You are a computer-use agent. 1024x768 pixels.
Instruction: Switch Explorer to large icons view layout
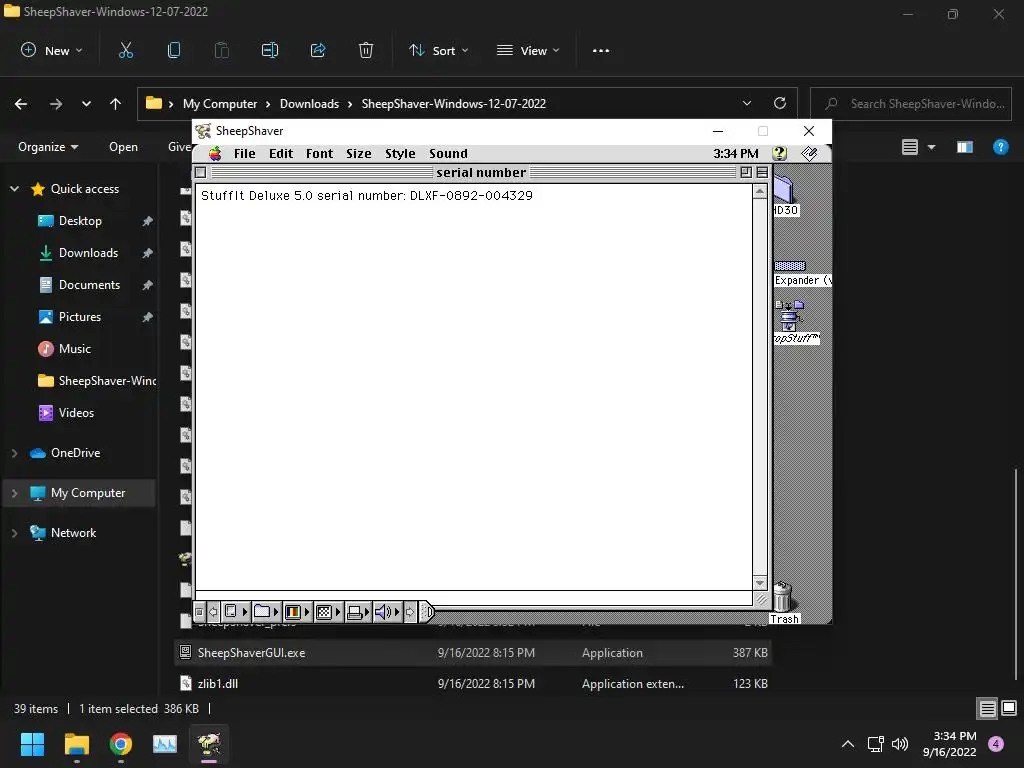(1009, 709)
